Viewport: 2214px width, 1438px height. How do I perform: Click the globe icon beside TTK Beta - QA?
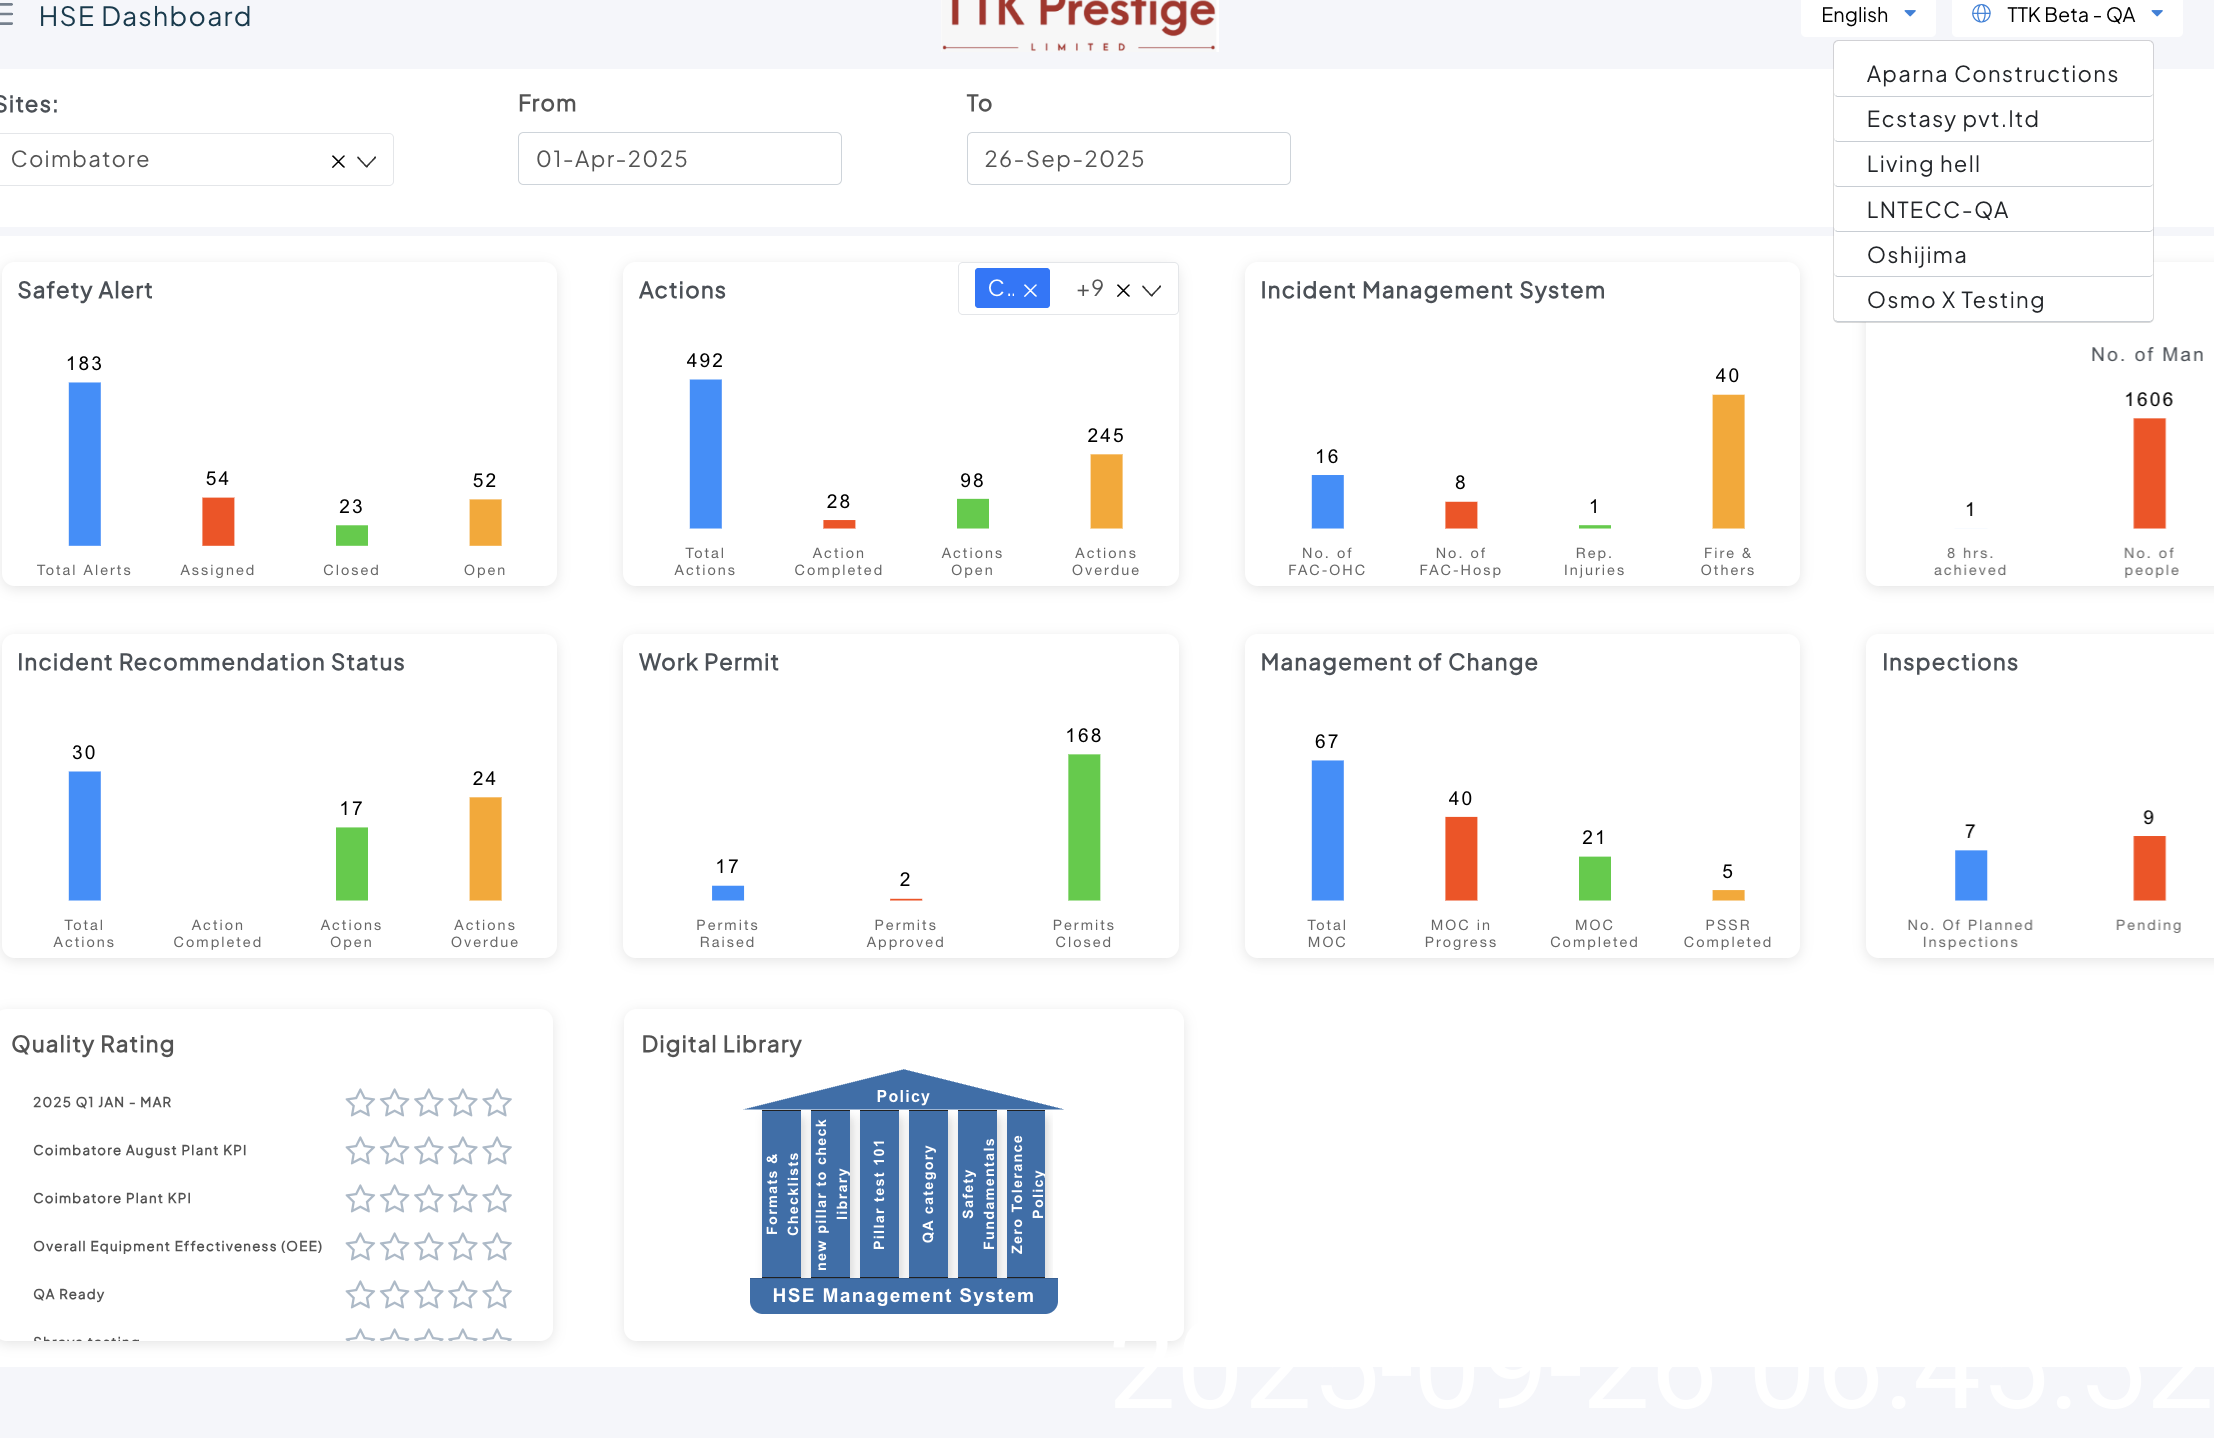[x=1981, y=14]
